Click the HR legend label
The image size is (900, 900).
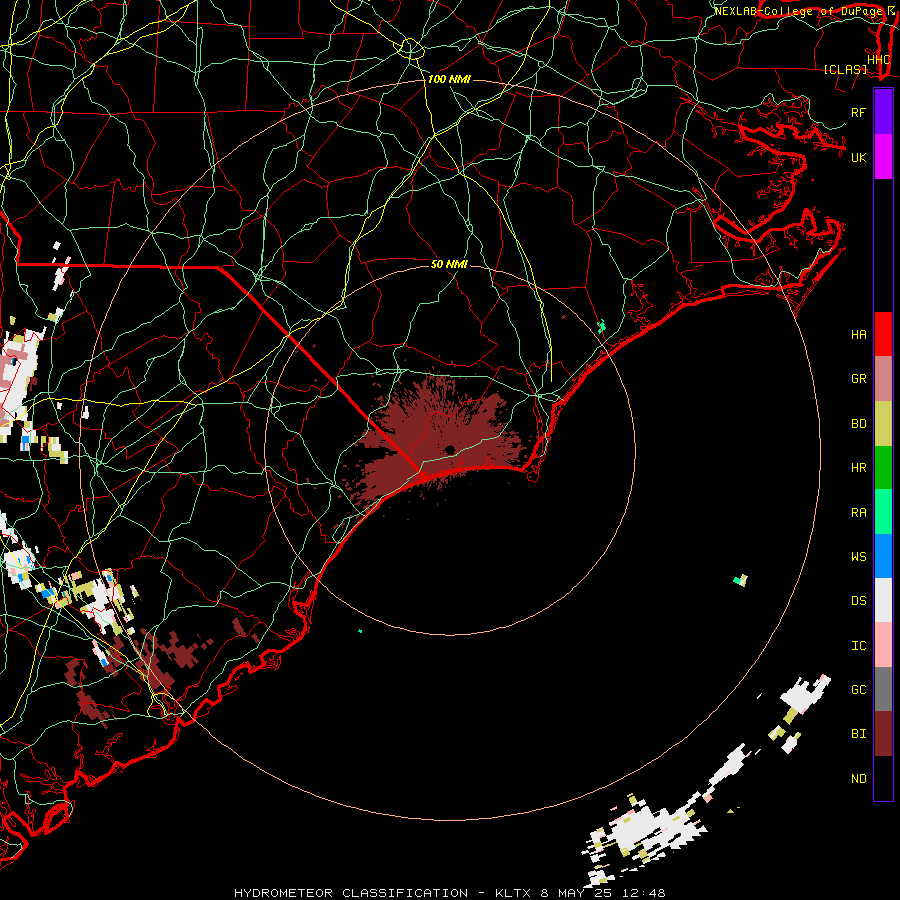(858, 468)
